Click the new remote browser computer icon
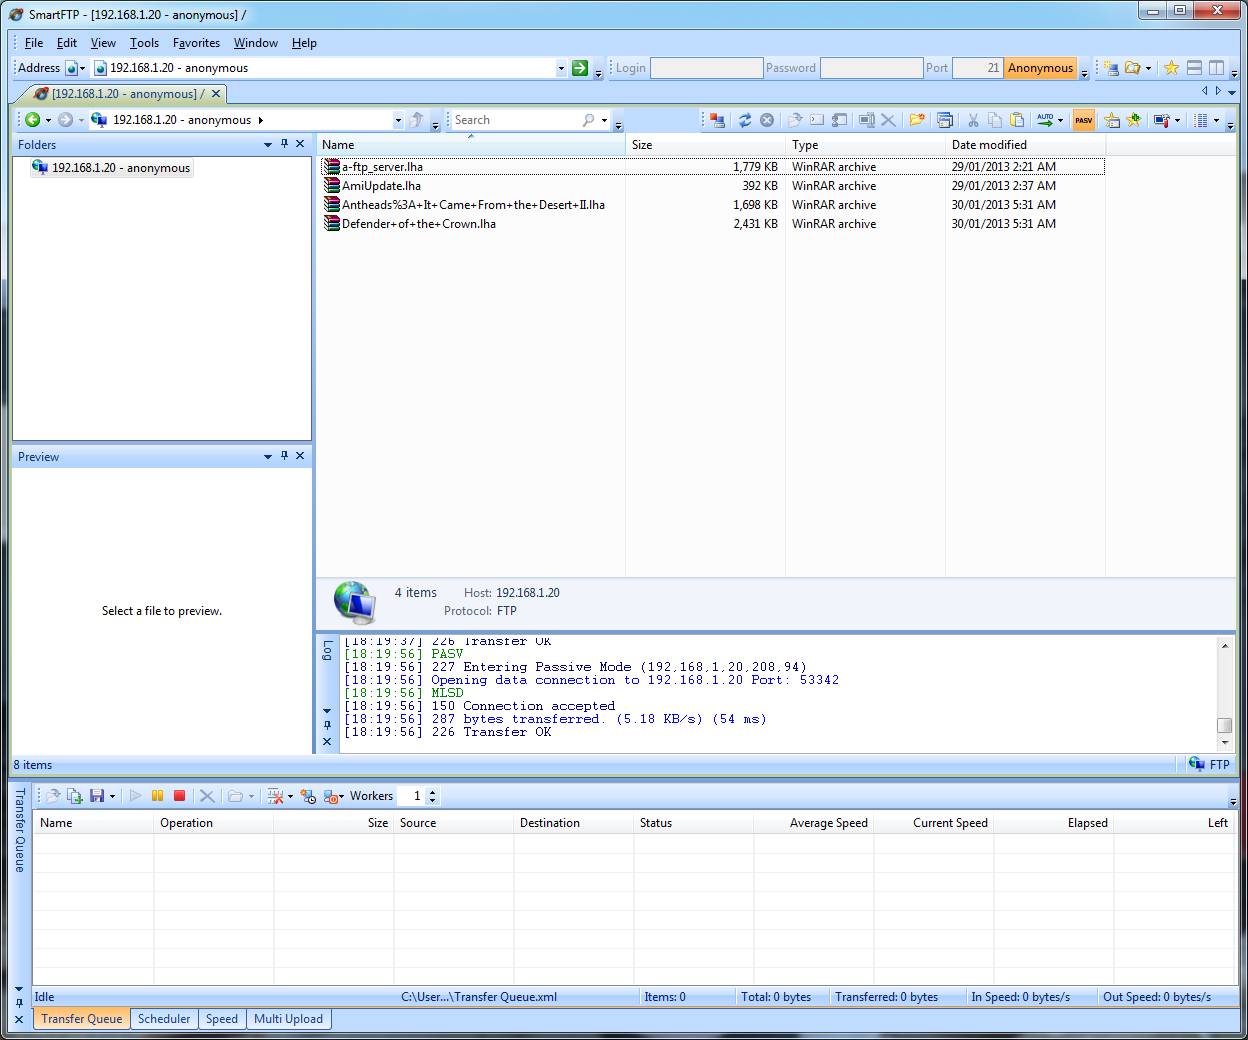Screen dimensions: 1248x1040 1111,68
